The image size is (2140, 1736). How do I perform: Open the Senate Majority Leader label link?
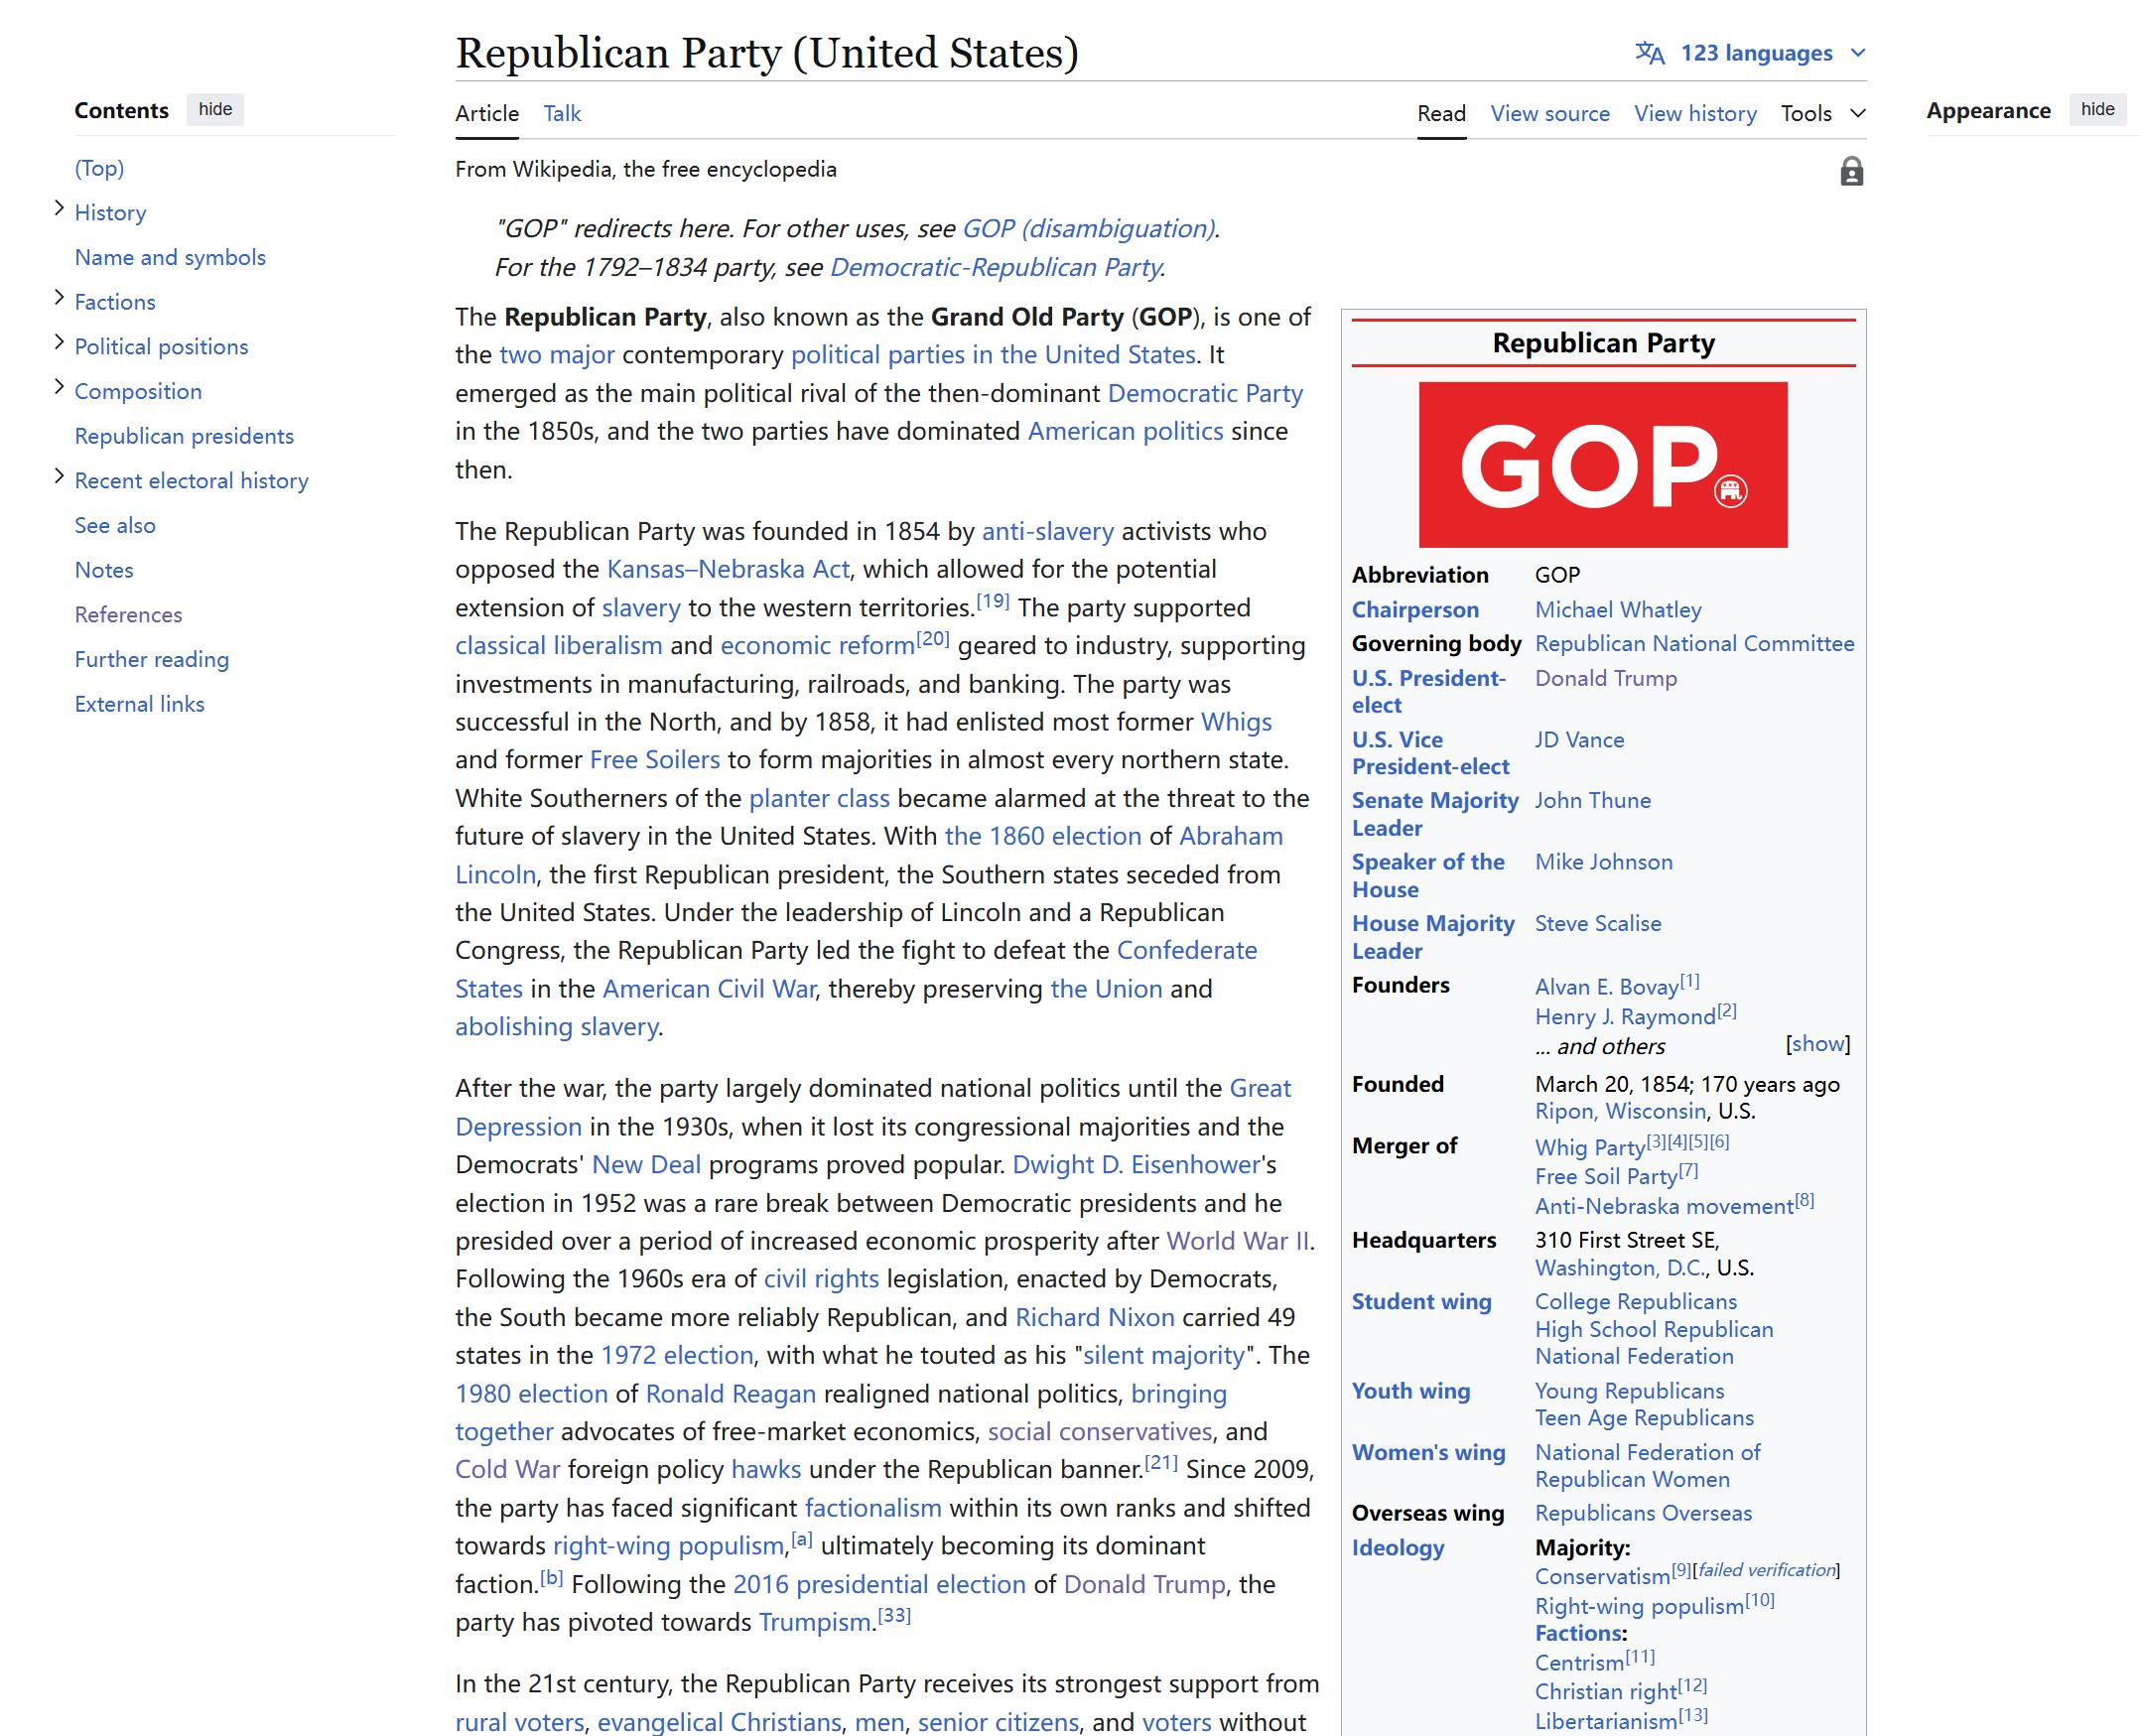pos(1435,814)
